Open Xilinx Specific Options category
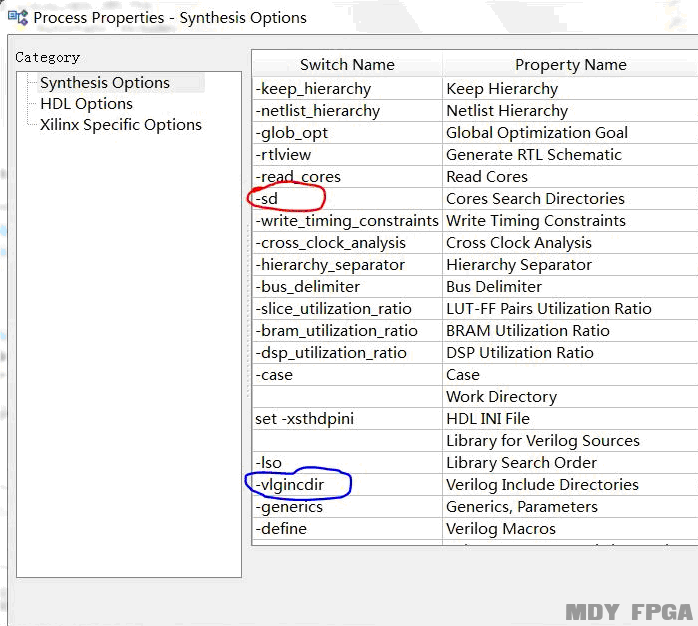 pyautogui.click(x=121, y=125)
